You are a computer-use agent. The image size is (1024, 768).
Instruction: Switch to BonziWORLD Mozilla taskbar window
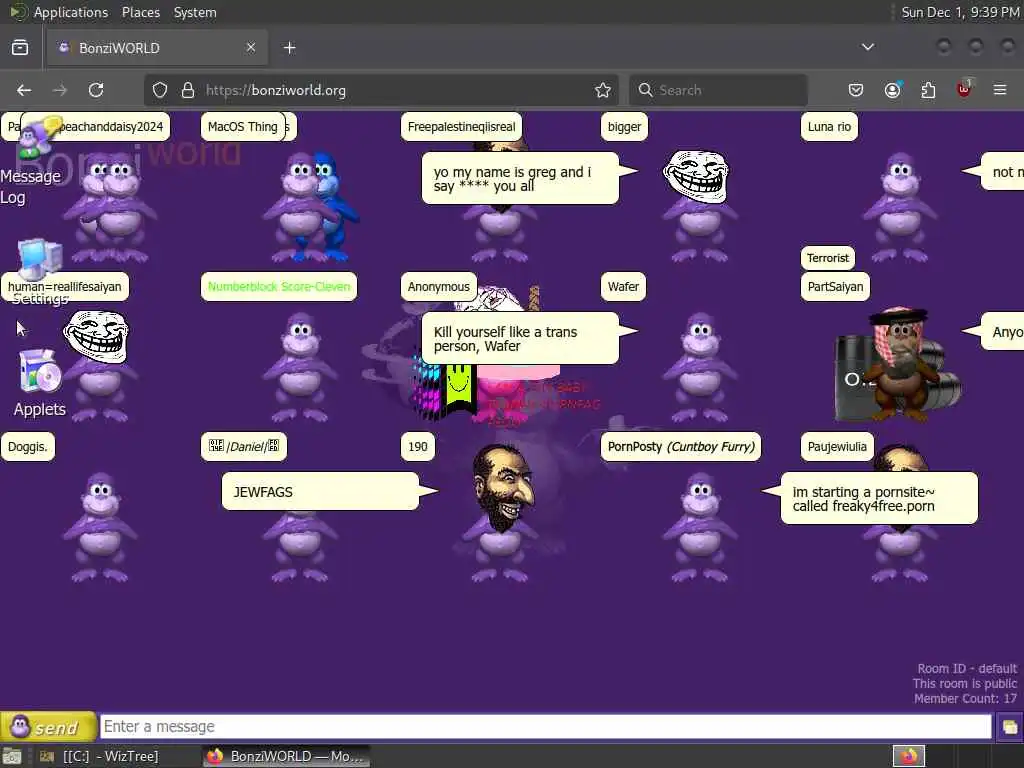click(287, 756)
